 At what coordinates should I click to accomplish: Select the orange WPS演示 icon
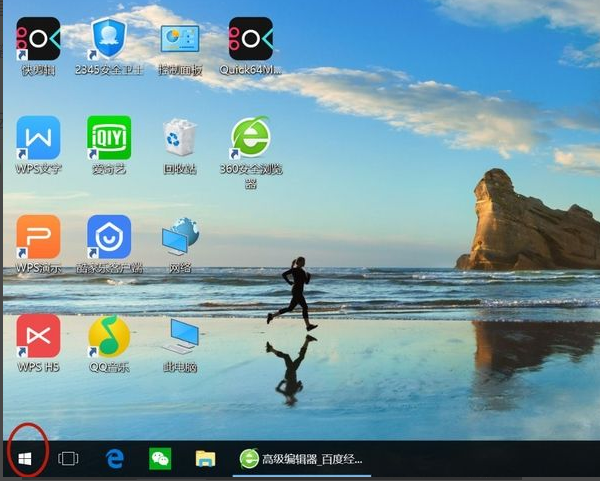point(38,237)
